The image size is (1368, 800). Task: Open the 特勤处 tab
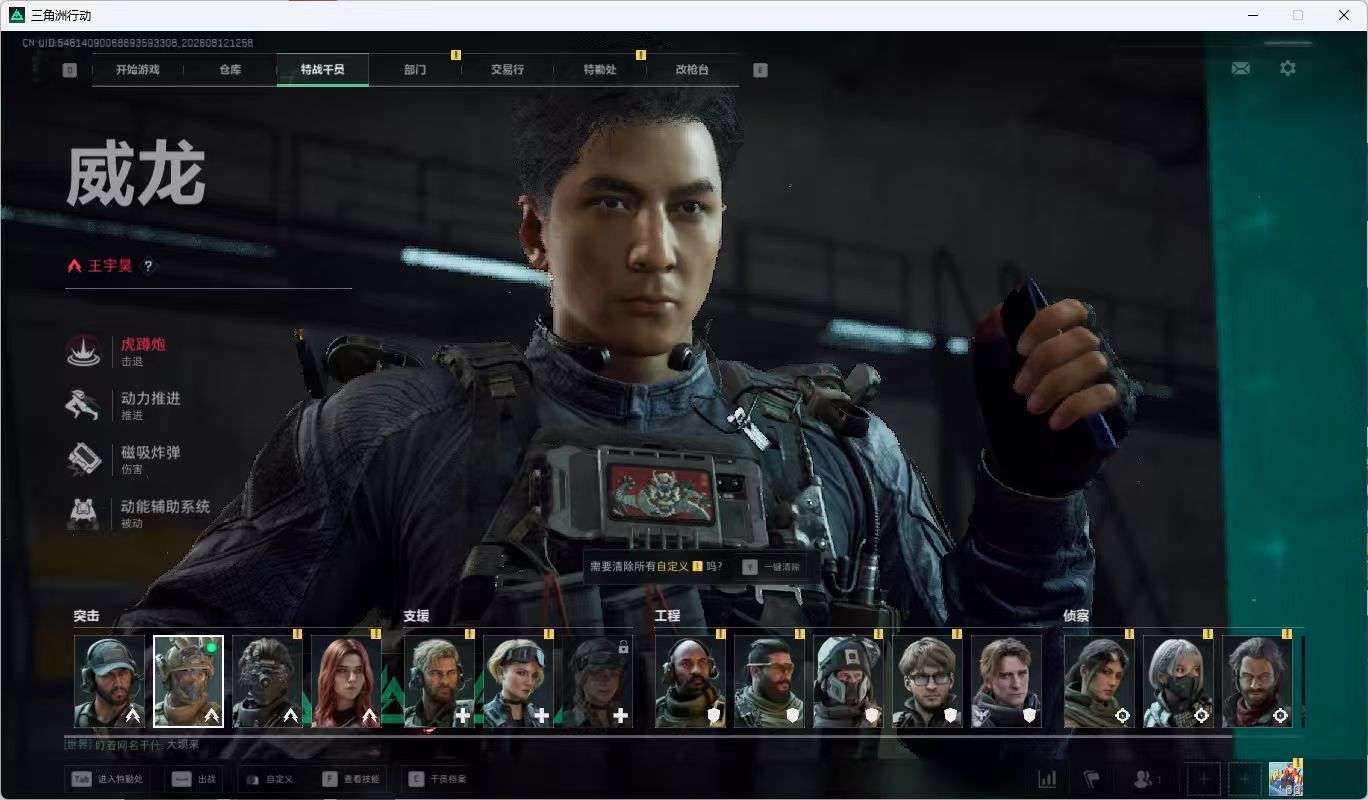coord(600,70)
